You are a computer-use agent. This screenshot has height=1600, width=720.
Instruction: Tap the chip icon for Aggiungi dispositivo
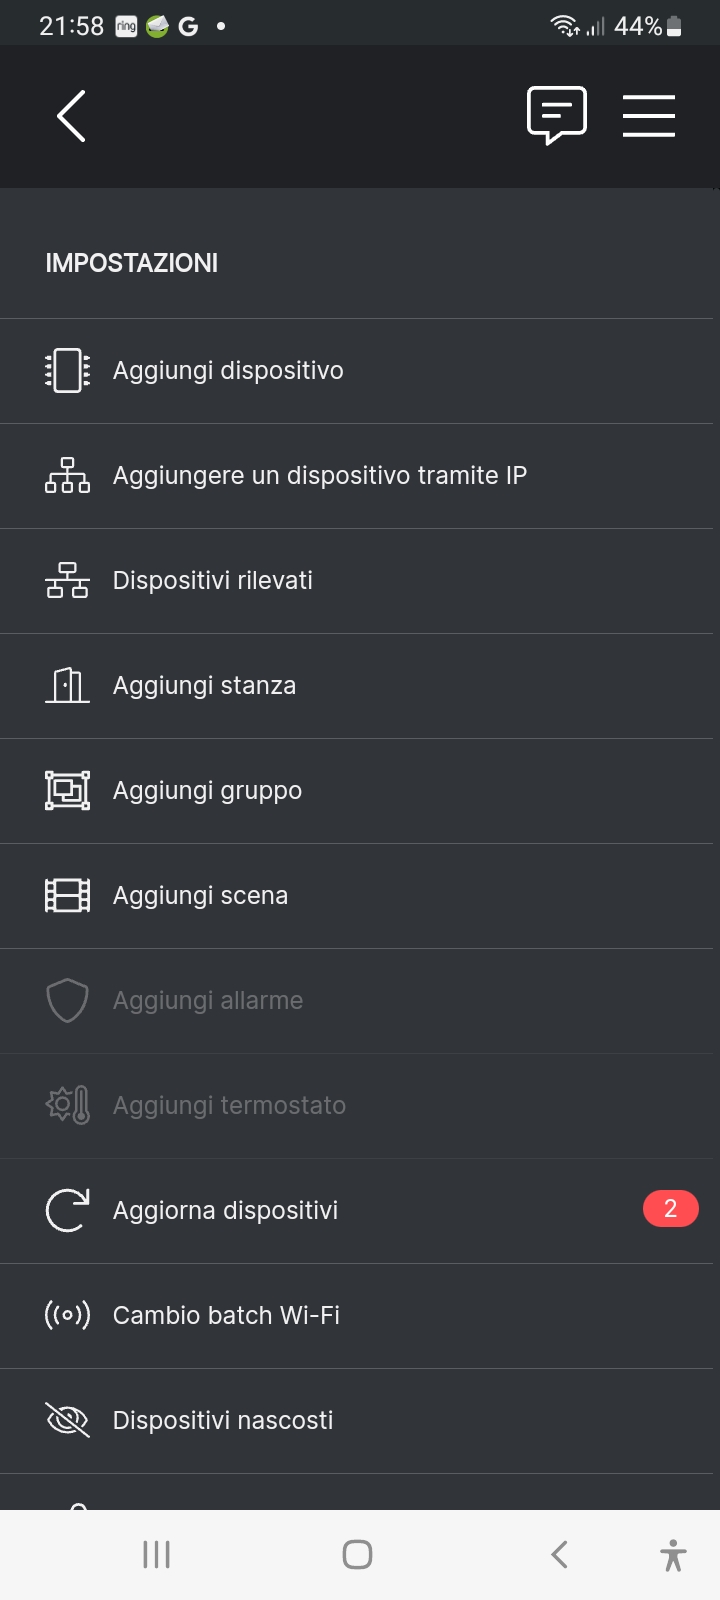click(x=67, y=371)
